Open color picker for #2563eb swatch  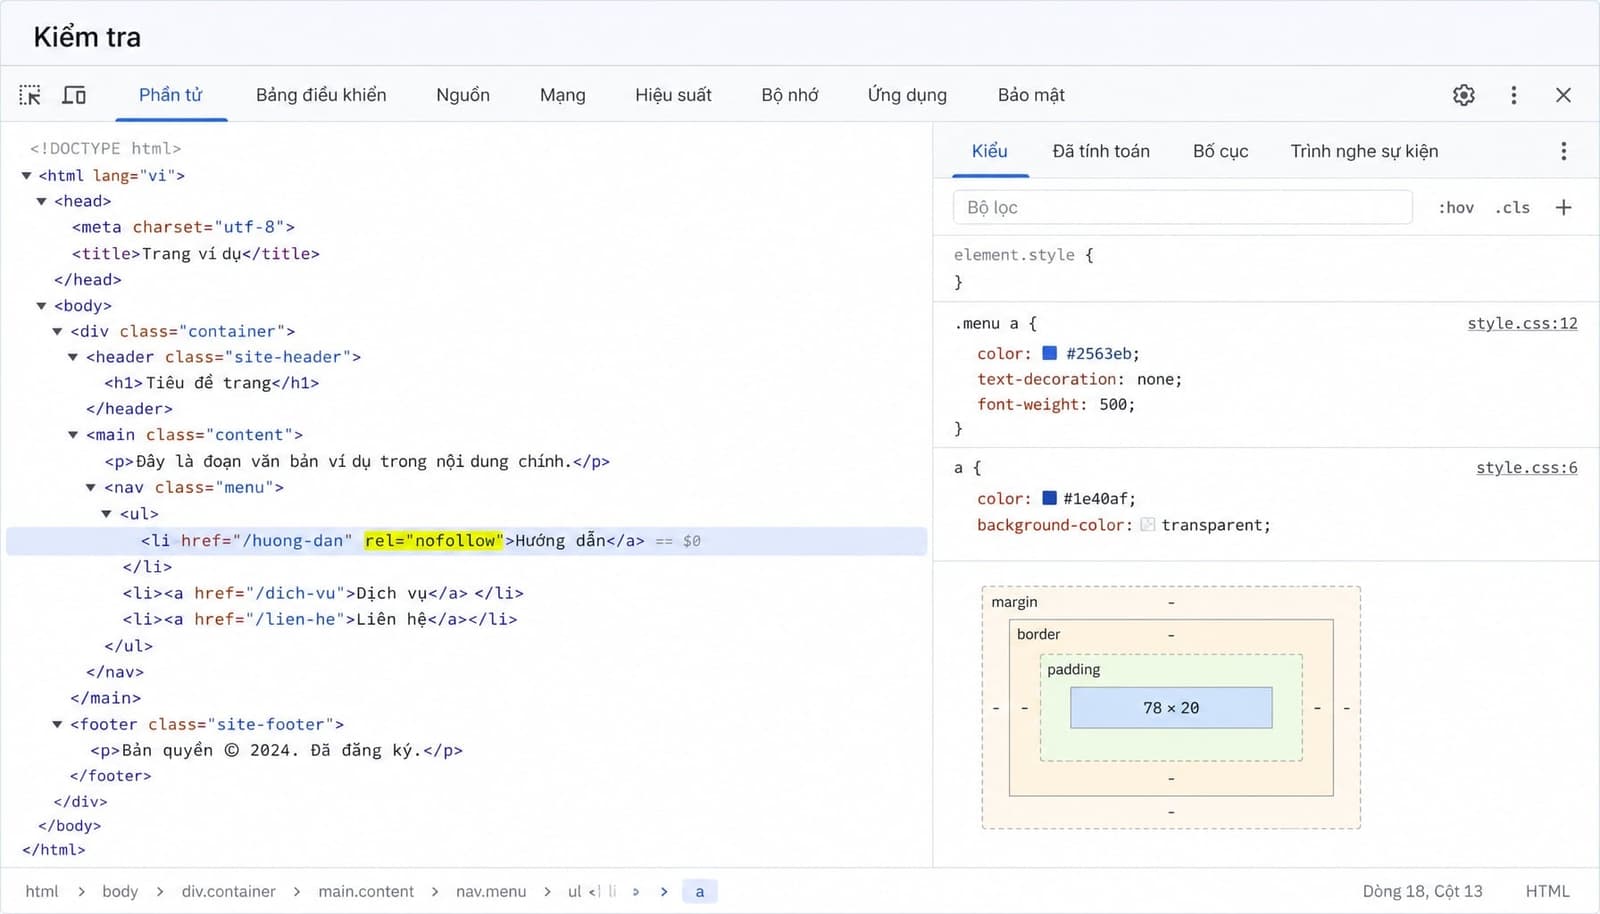pyautogui.click(x=1049, y=353)
